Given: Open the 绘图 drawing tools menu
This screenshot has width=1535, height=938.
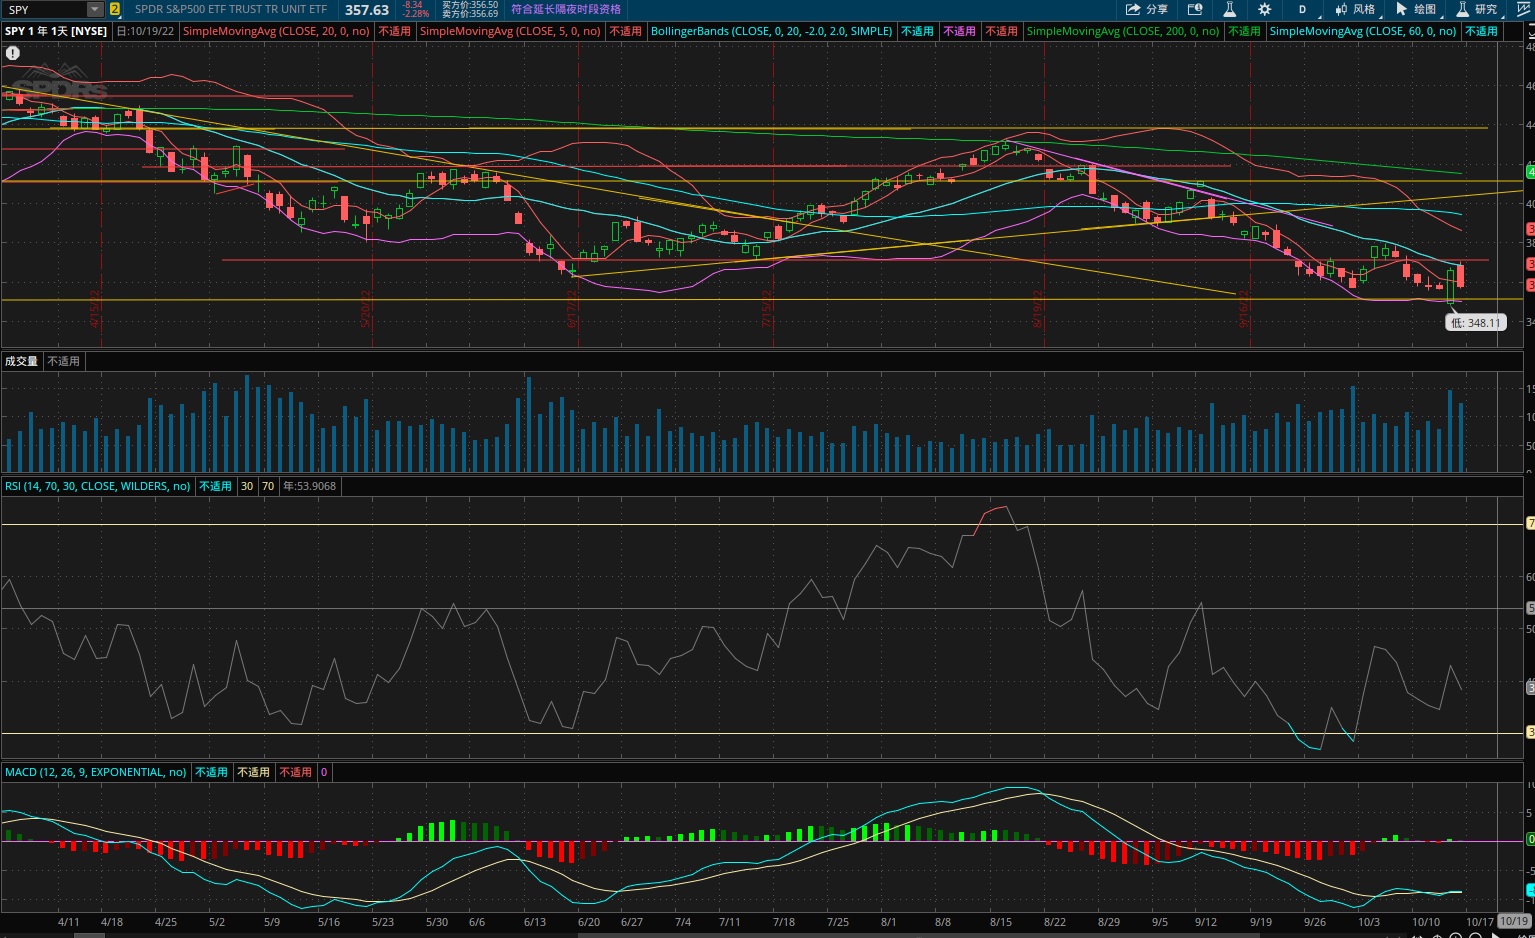Looking at the screenshot, I should [1416, 9].
